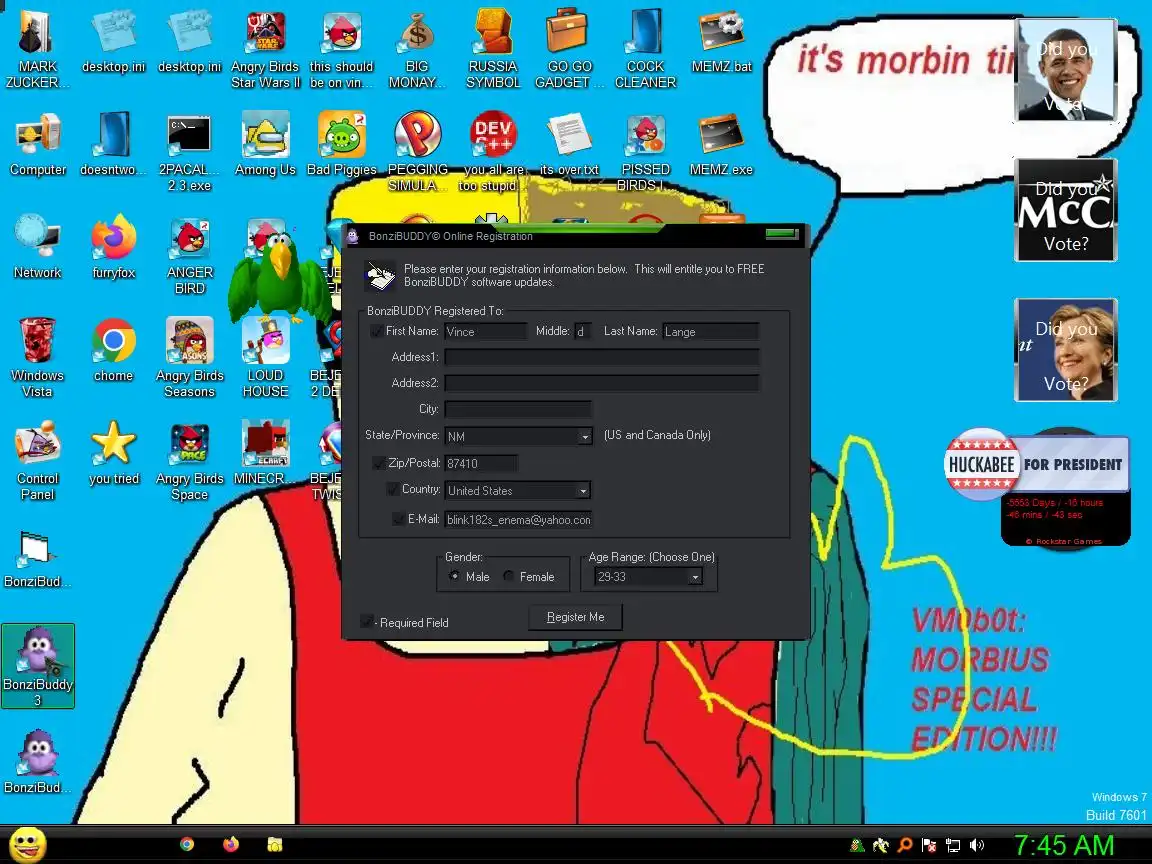Screen dimensions: 1152x864
Task: Click the Obama 'Did you Vote?' gadget
Action: pos(1065,71)
